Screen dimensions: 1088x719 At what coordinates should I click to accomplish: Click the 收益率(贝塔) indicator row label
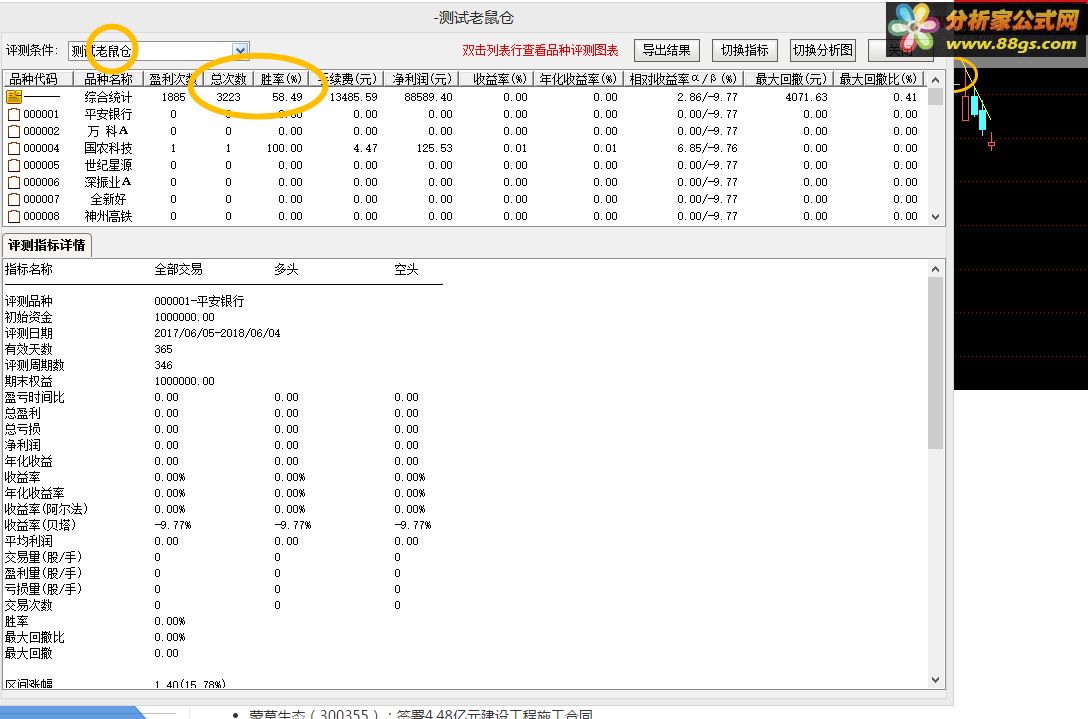(x=40, y=525)
